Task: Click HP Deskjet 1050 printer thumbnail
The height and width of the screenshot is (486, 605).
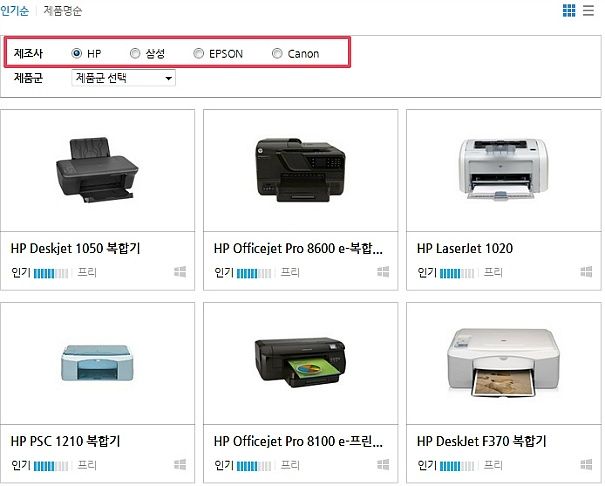Action: tap(97, 170)
